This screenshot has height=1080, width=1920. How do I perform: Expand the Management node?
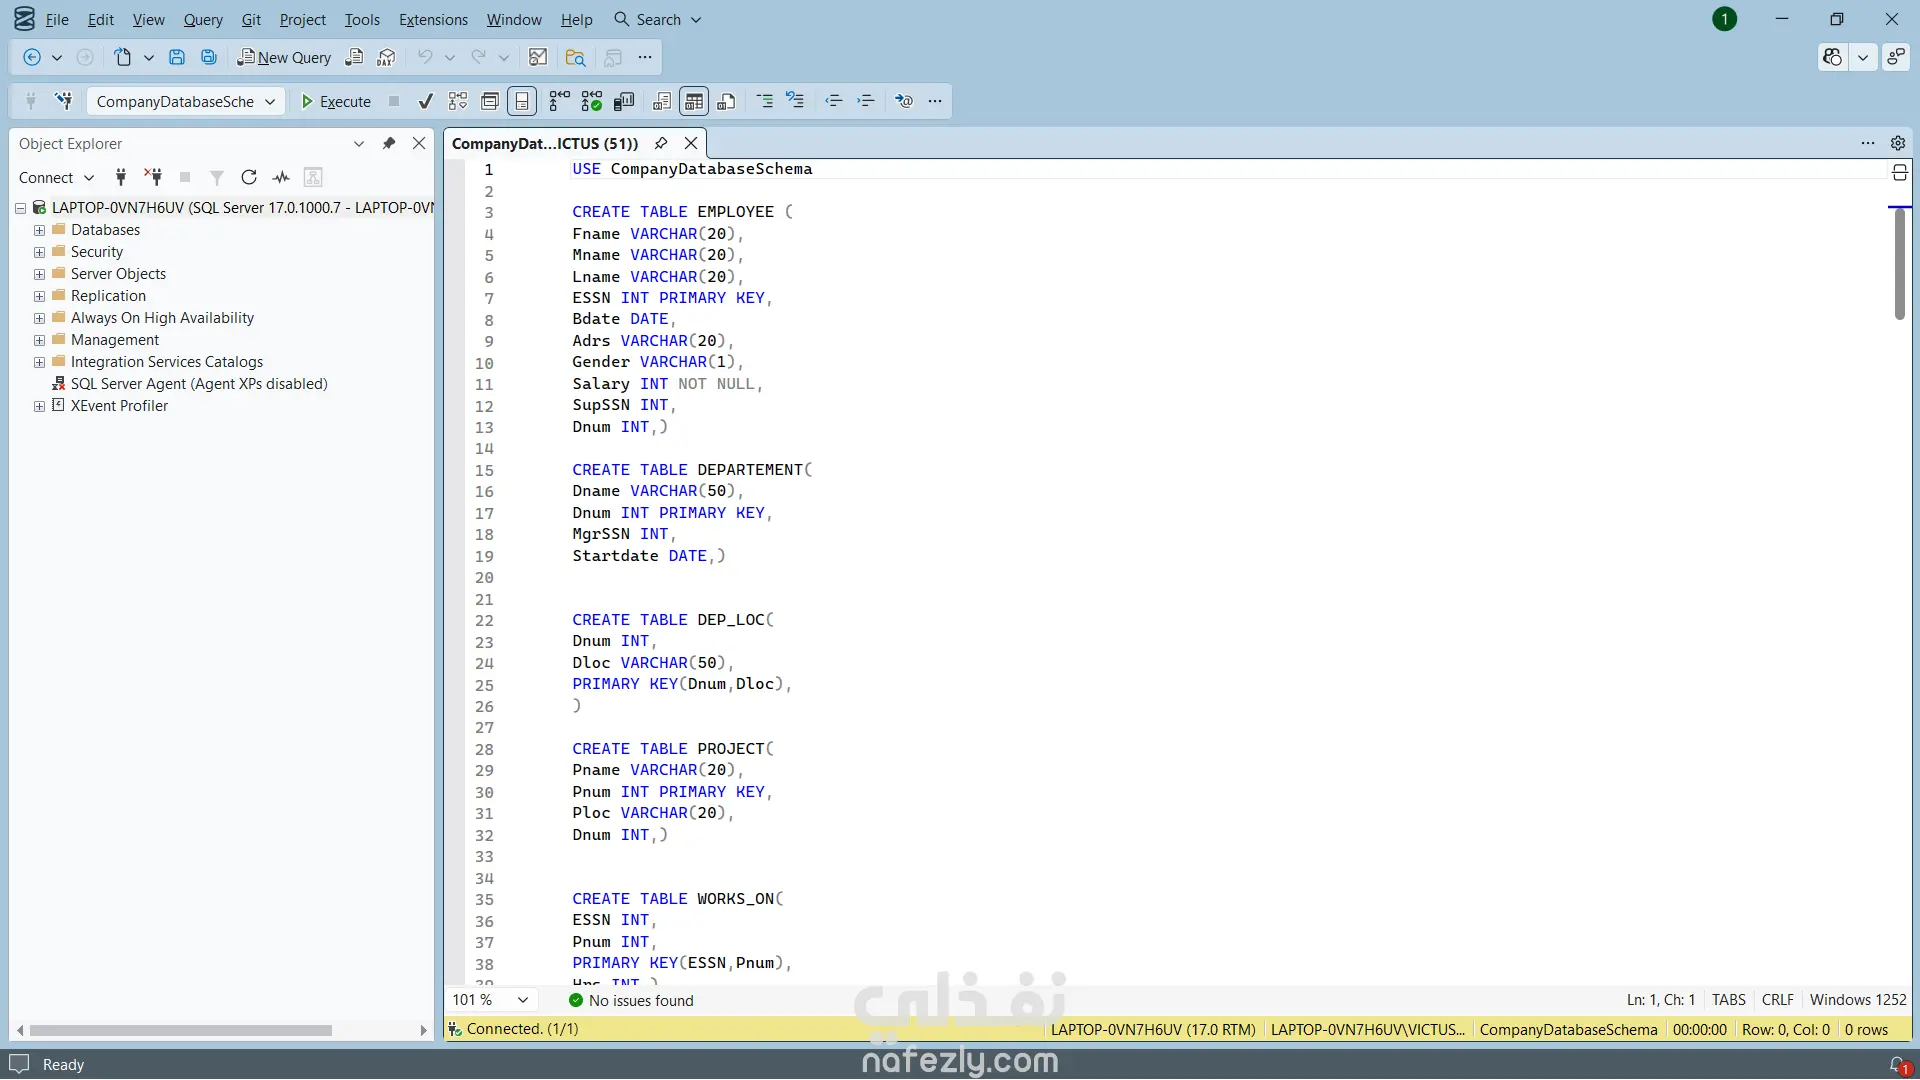39,340
